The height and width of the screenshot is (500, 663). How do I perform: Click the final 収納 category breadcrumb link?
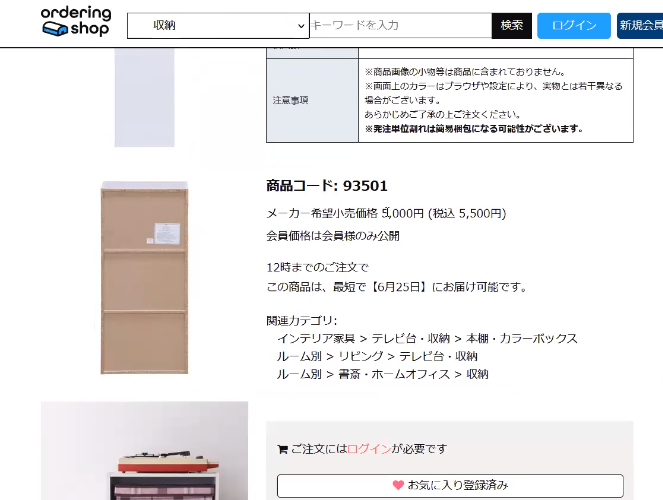tap(477, 374)
